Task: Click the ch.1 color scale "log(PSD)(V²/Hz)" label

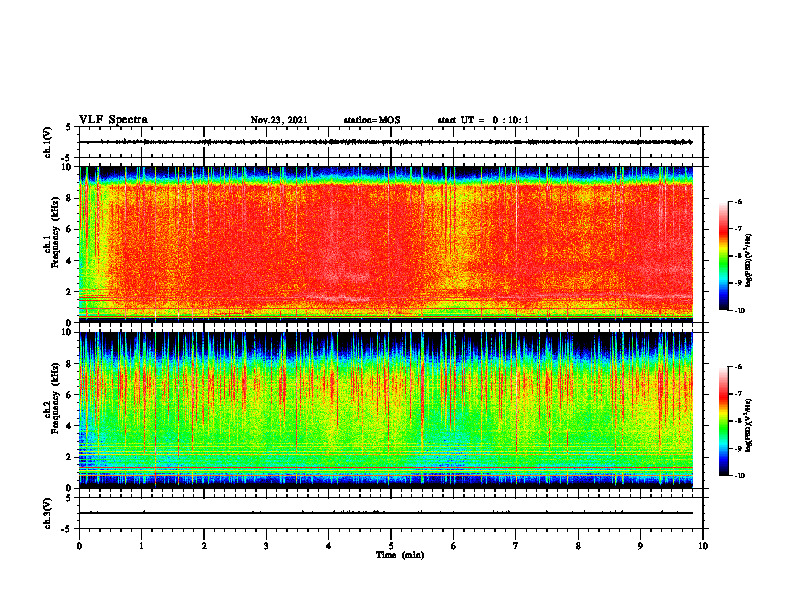Action: pos(749,260)
